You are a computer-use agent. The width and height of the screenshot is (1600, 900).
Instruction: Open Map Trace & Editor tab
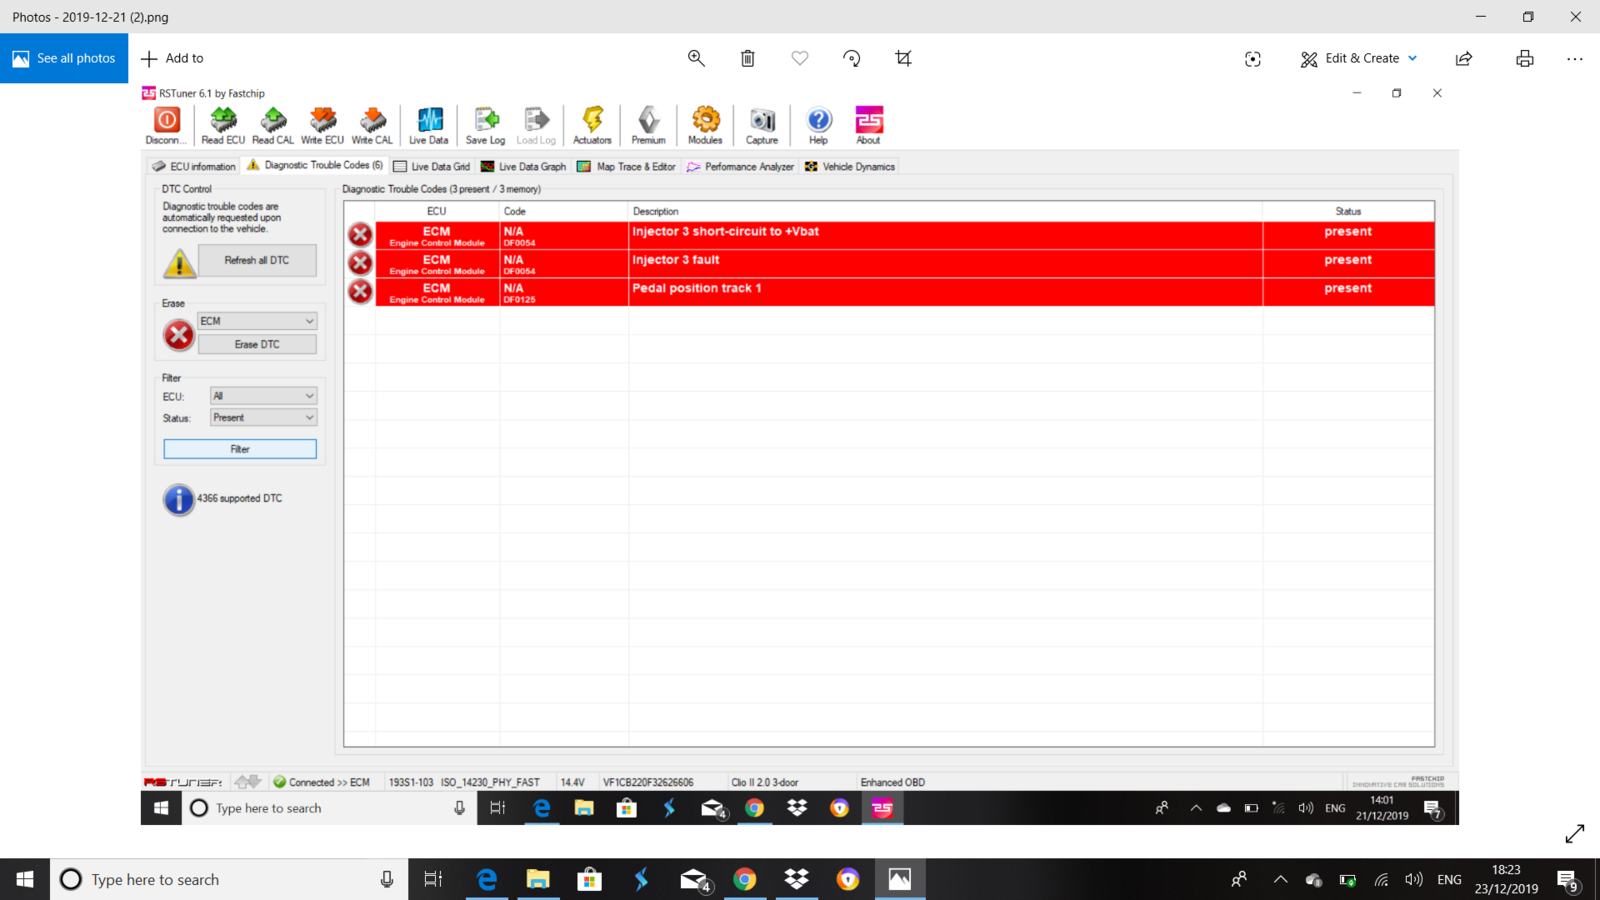pos(627,167)
